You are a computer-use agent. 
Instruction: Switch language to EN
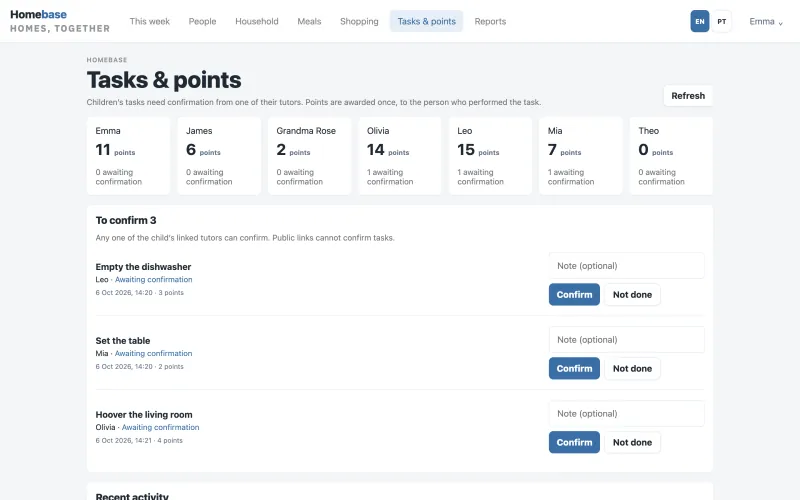click(x=699, y=21)
